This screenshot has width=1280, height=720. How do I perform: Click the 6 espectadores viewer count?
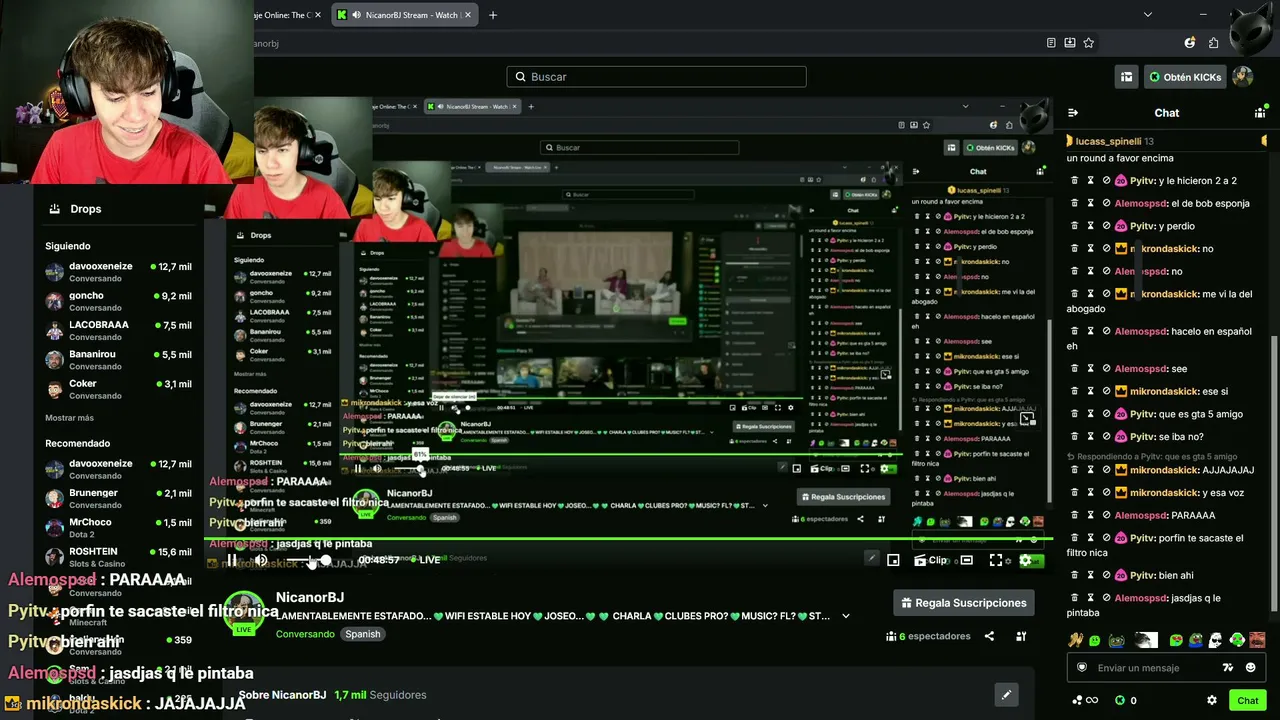pos(929,636)
